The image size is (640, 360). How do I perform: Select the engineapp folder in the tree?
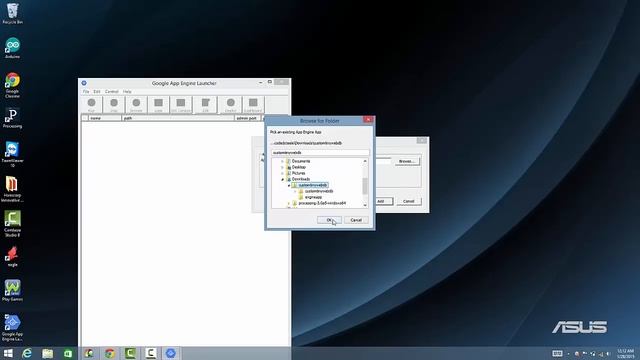point(313,197)
